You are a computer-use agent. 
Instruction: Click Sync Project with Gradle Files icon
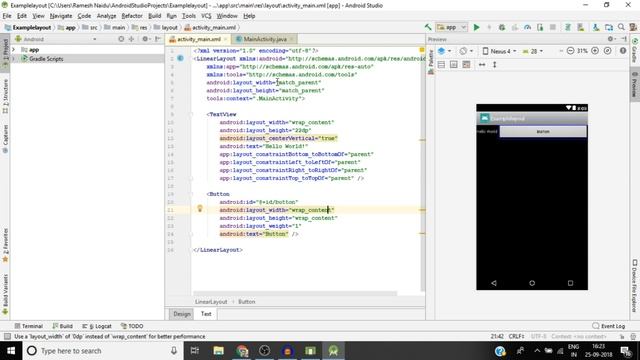pyautogui.click(x=567, y=27)
